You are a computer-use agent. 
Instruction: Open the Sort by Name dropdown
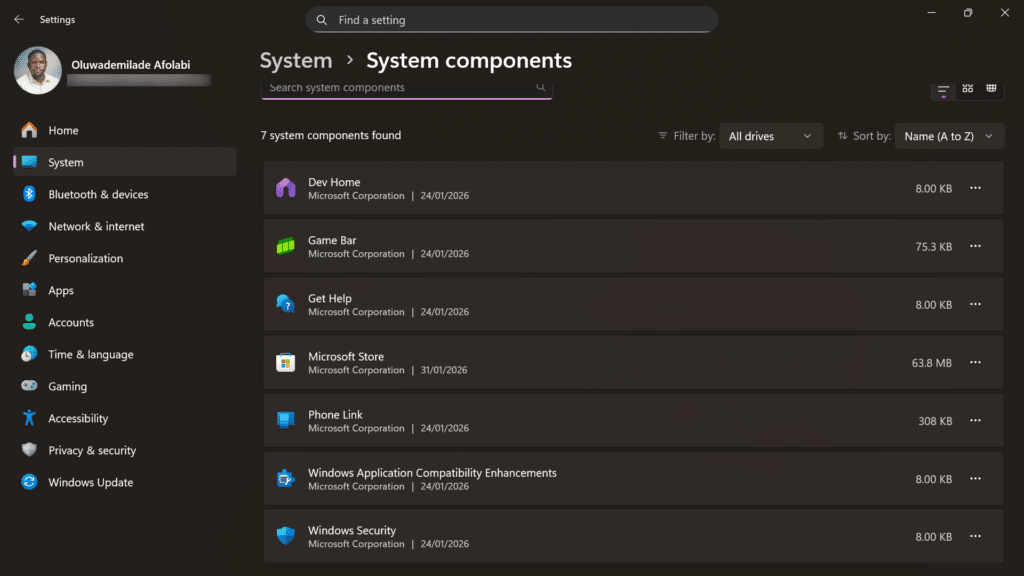tap(949, 136)
